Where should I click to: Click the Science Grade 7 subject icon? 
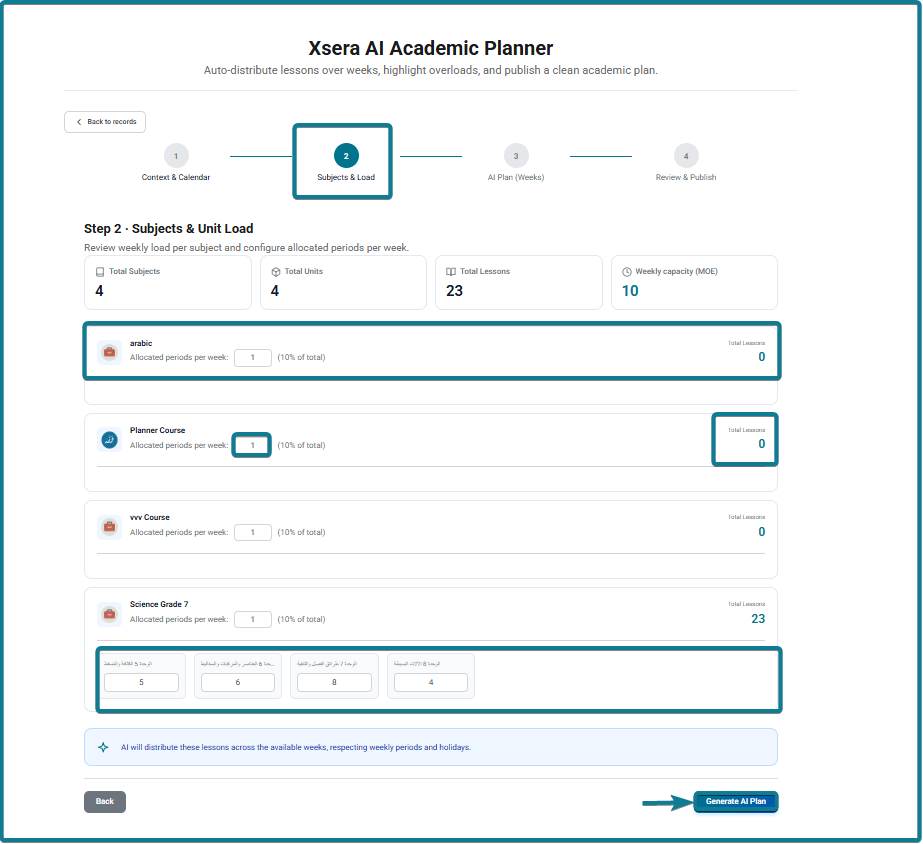109,614
